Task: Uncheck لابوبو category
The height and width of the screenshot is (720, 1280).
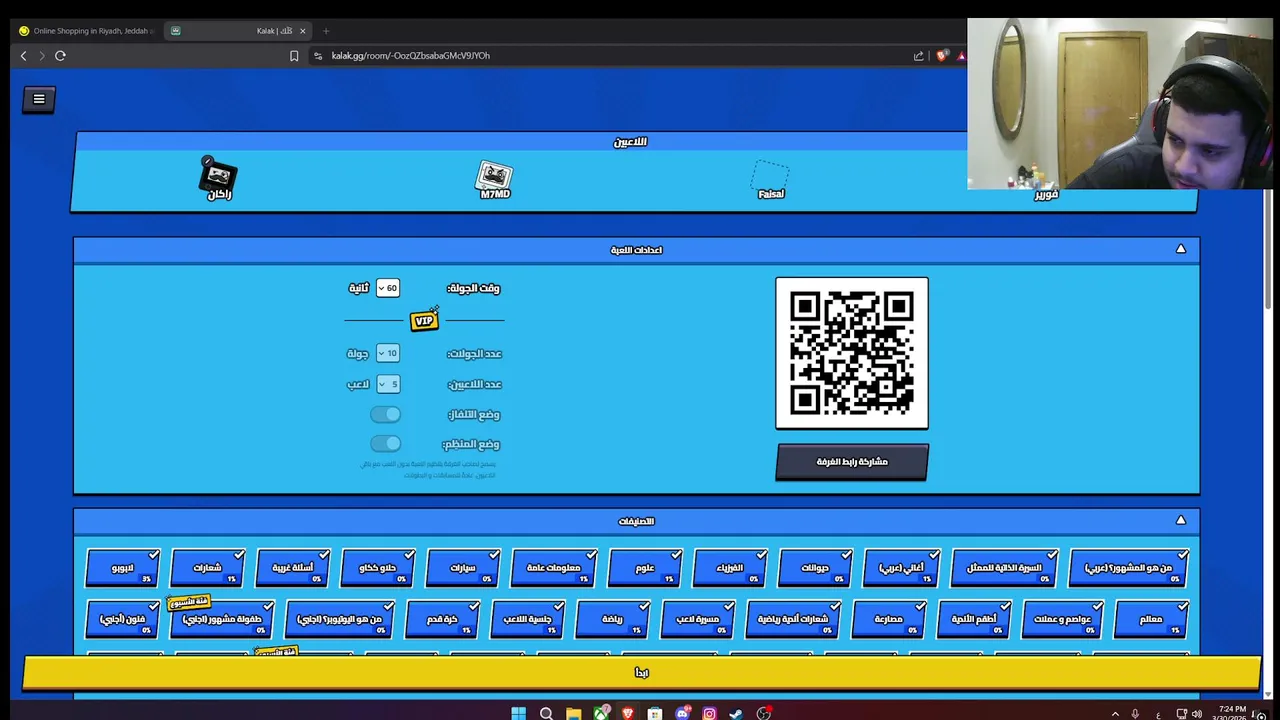Action: pos(123,567)
